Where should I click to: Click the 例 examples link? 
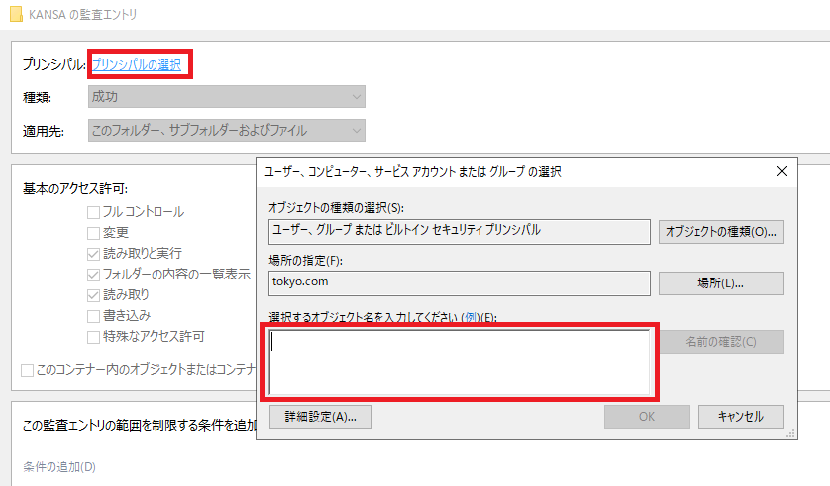pyautogui.click(x=471, y=317)
